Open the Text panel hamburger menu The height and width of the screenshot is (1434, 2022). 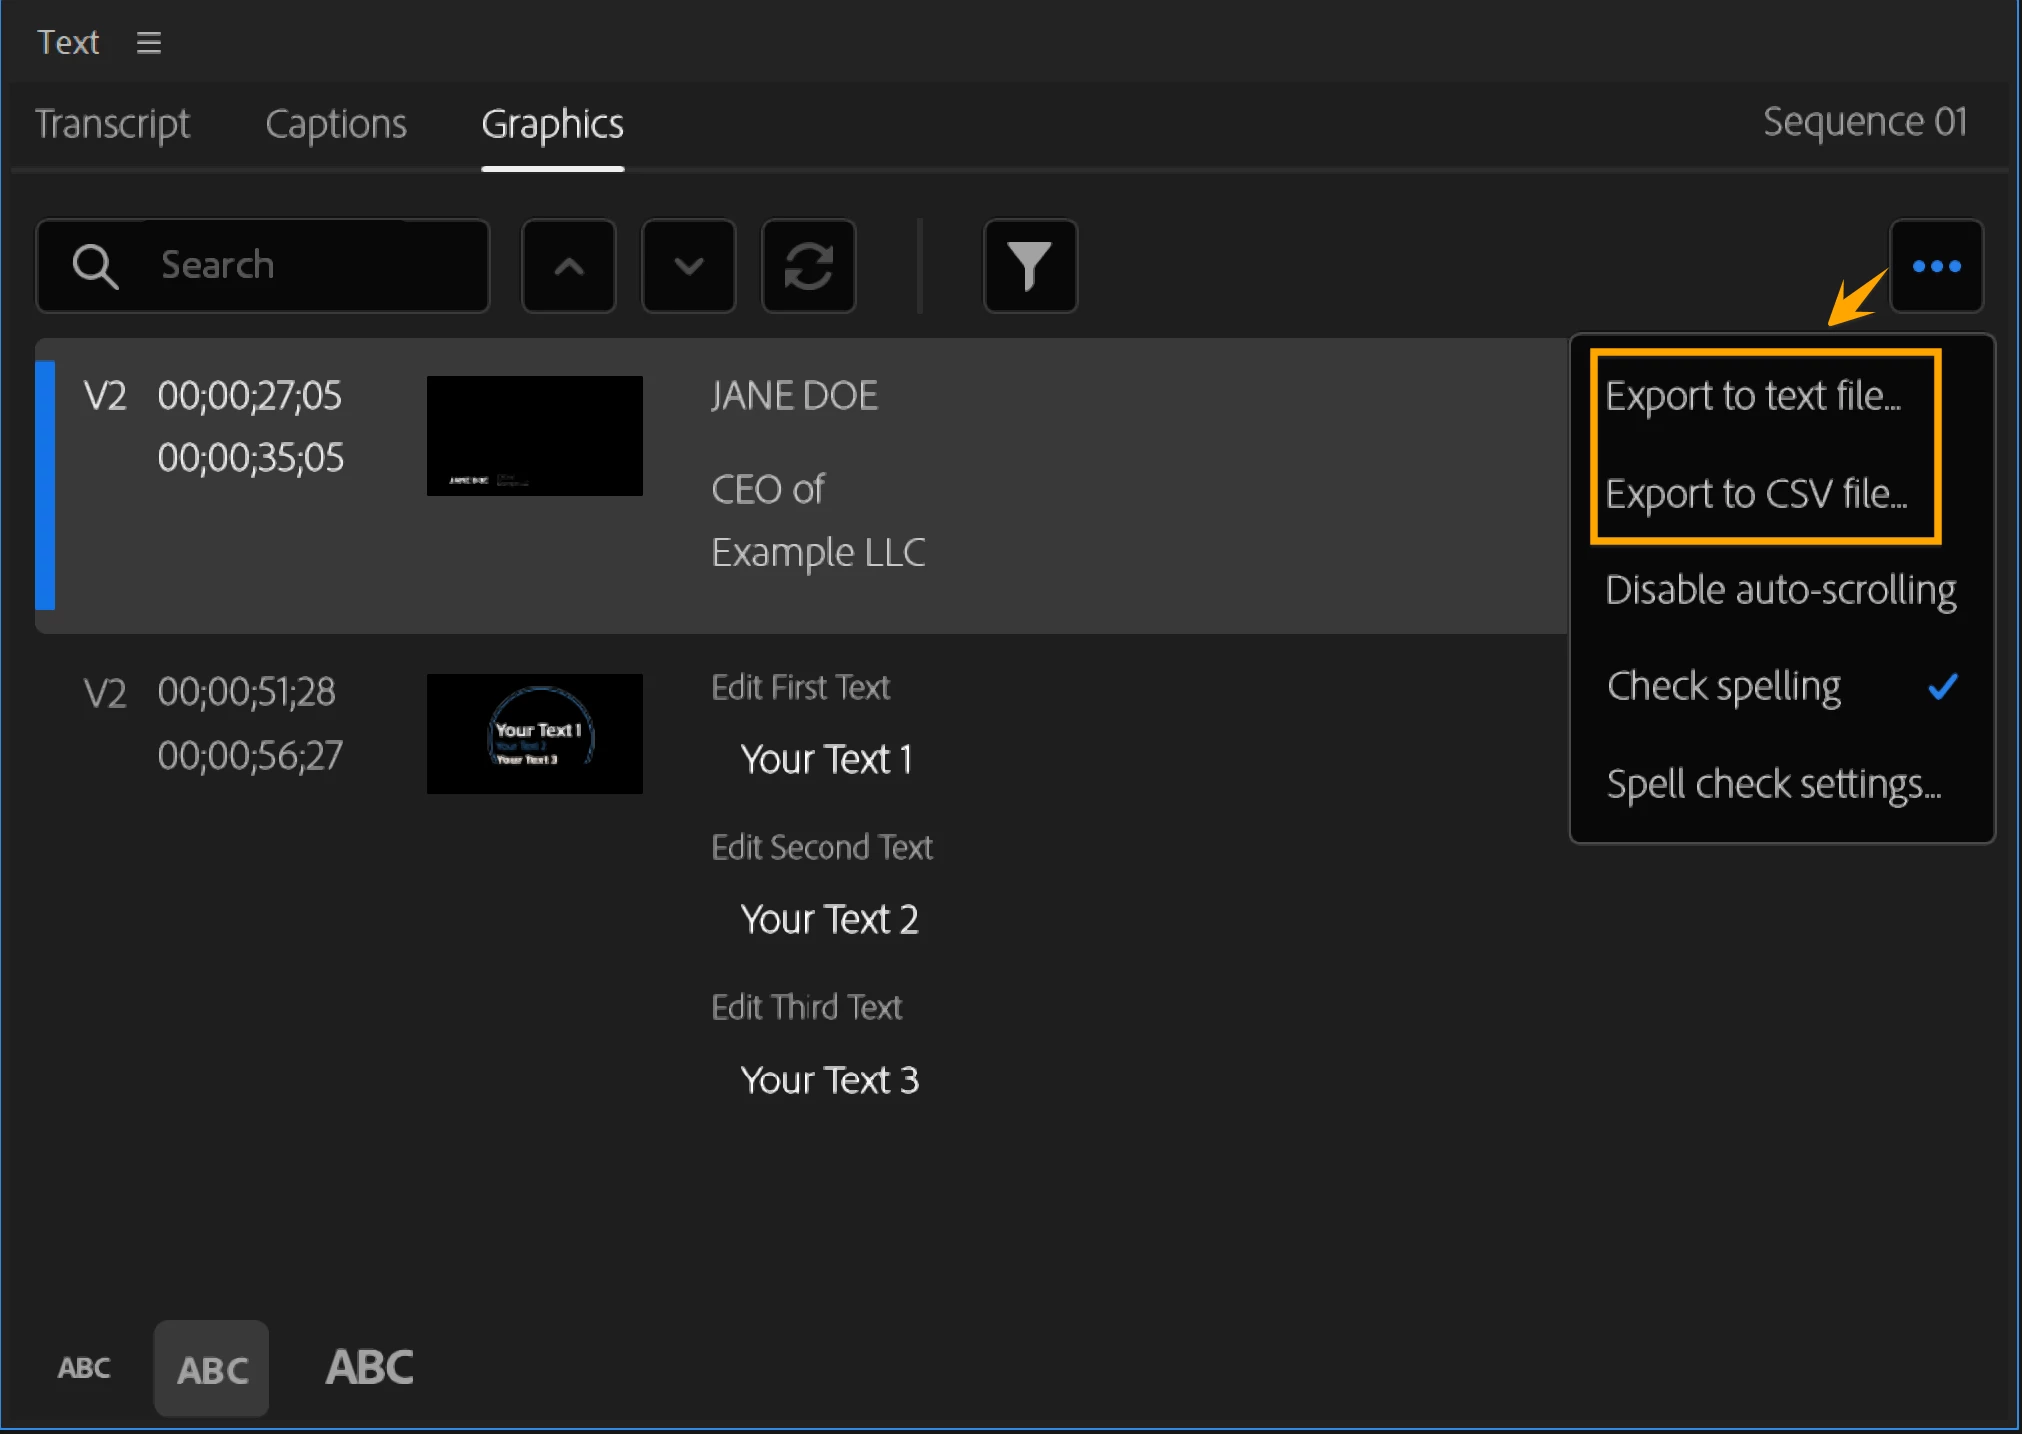[148, 43]
